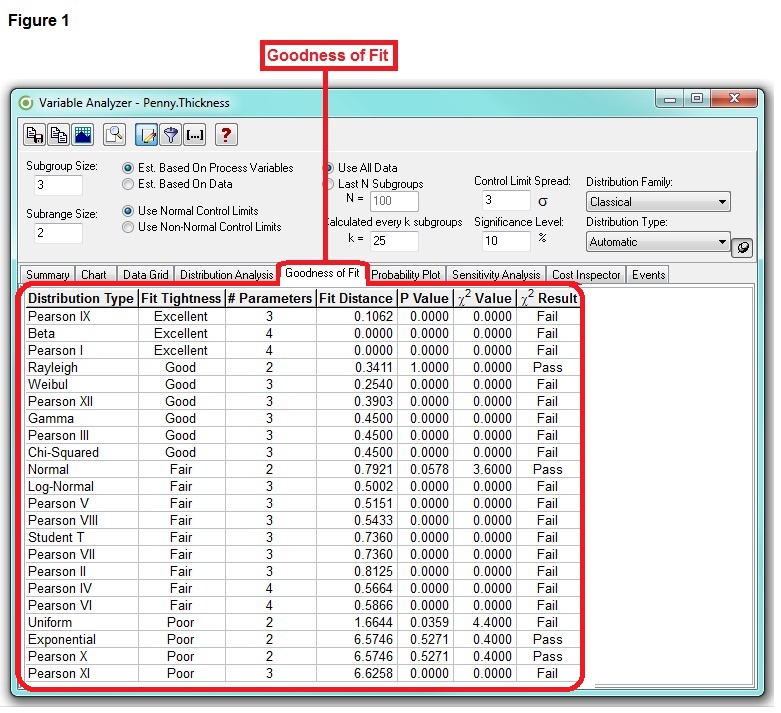
Task: Click the k = 25 input field
Action: click(x=394, y=241)
